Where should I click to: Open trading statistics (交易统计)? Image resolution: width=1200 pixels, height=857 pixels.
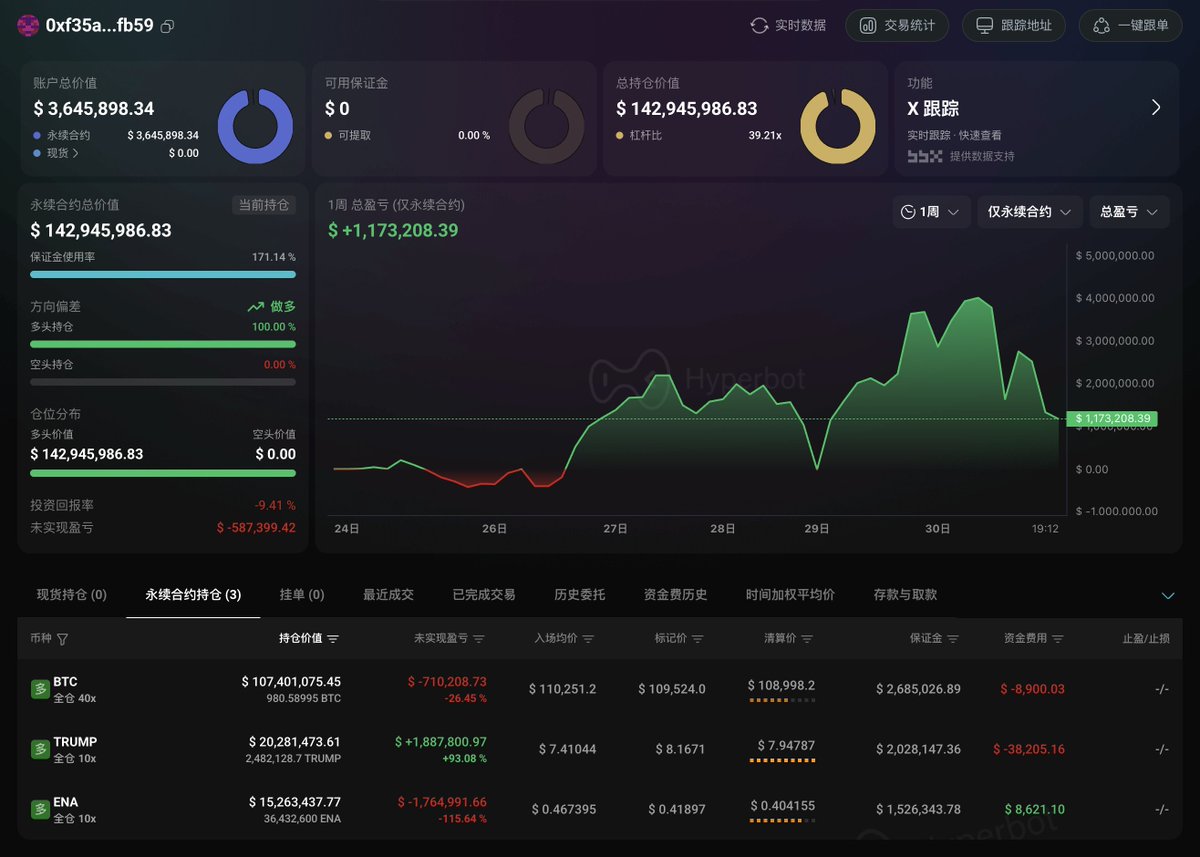click(x=898, y=26)
